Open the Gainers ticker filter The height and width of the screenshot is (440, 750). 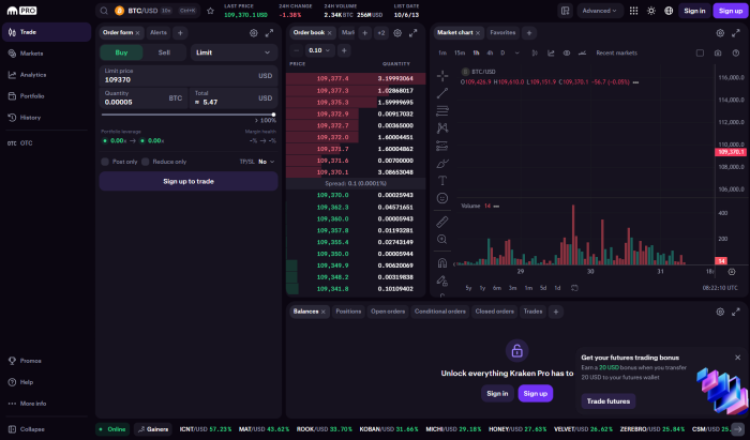153,429
